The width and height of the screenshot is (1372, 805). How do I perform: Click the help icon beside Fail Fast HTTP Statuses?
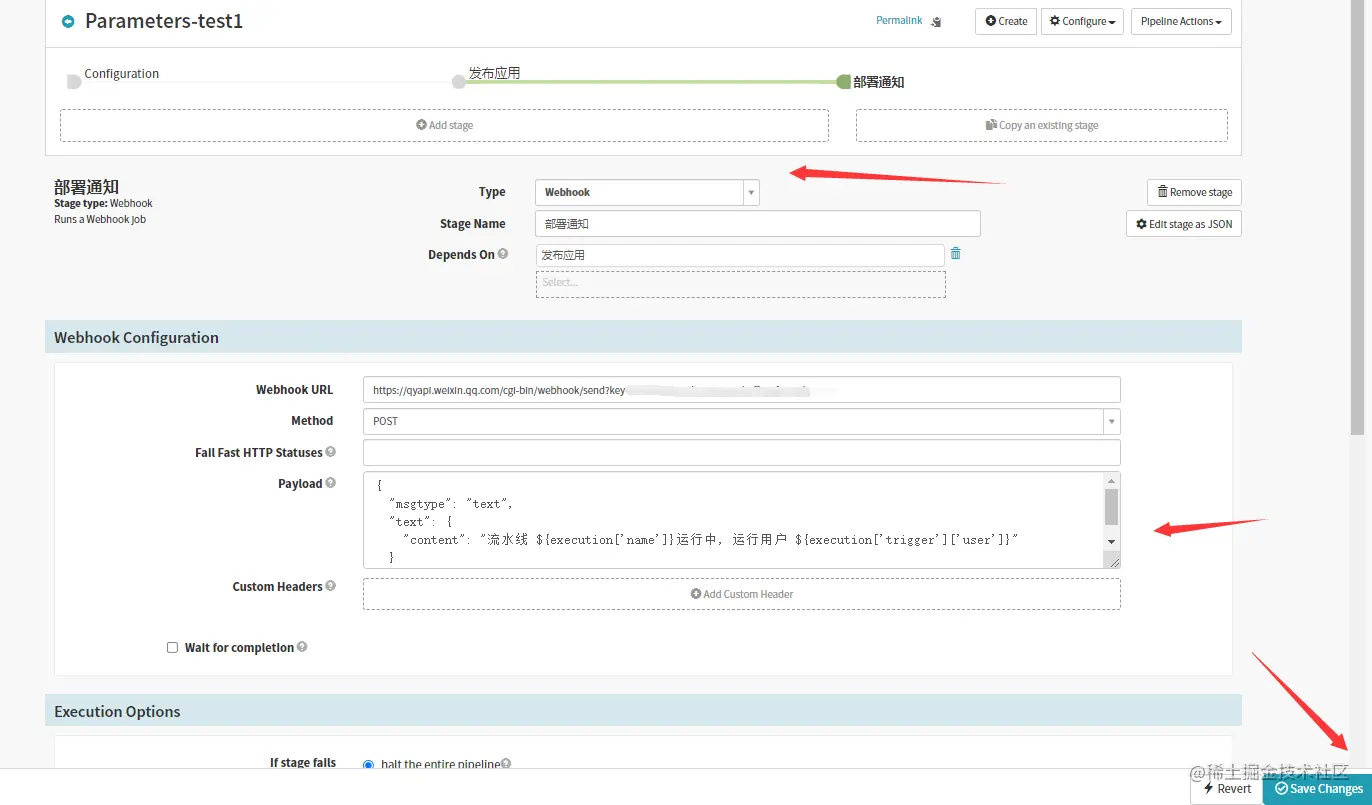[x=331, y=452]
